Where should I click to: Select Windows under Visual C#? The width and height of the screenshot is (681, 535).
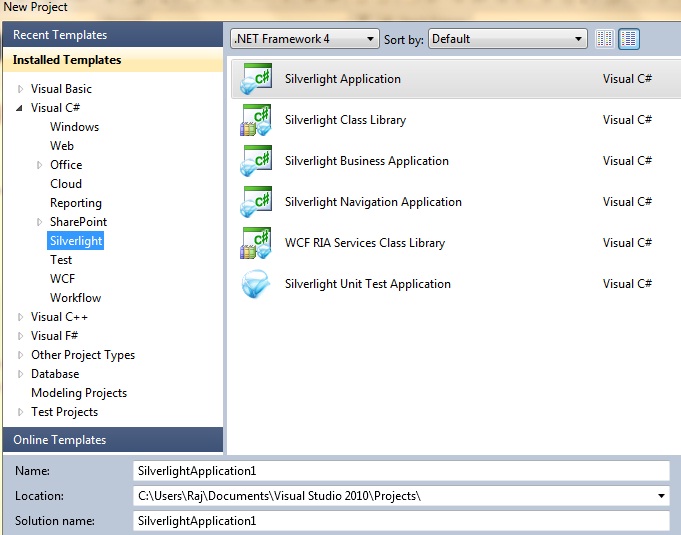pyautogui.click(x=74, y=127)
